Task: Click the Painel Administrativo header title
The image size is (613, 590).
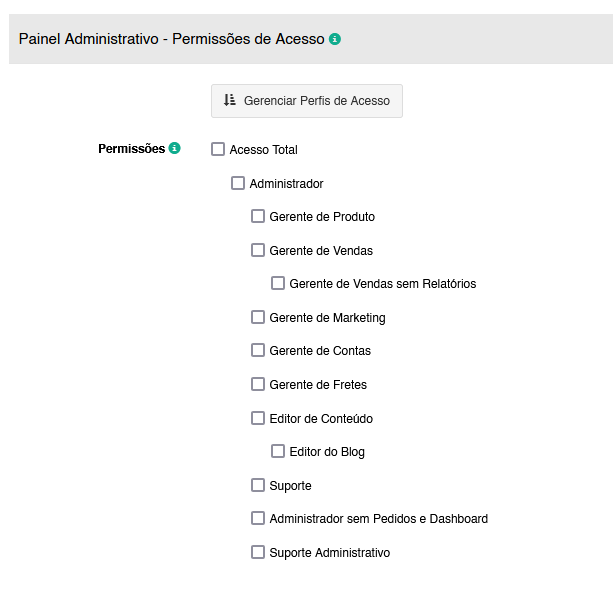Action: (171, 39)
